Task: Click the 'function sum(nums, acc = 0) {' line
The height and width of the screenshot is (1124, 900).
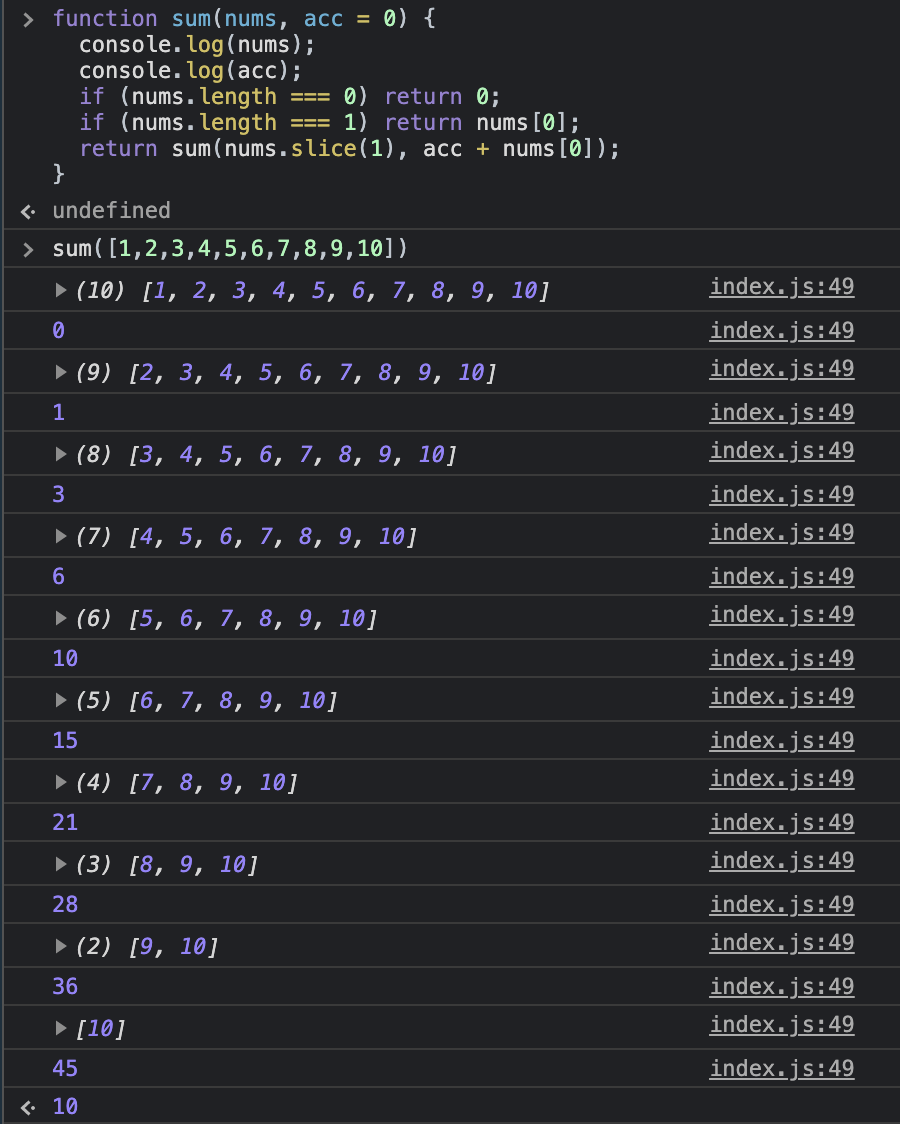Action: click(x=244, y=19)
